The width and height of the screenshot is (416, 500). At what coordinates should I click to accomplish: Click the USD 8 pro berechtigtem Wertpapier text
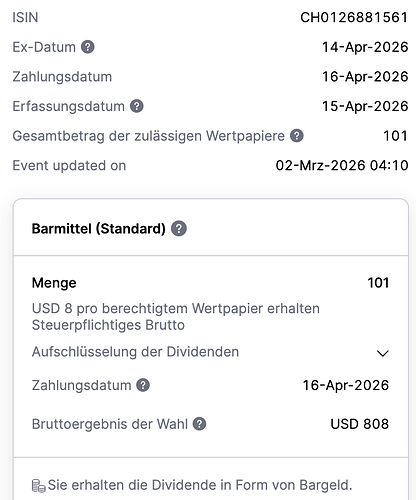[176, 309]
